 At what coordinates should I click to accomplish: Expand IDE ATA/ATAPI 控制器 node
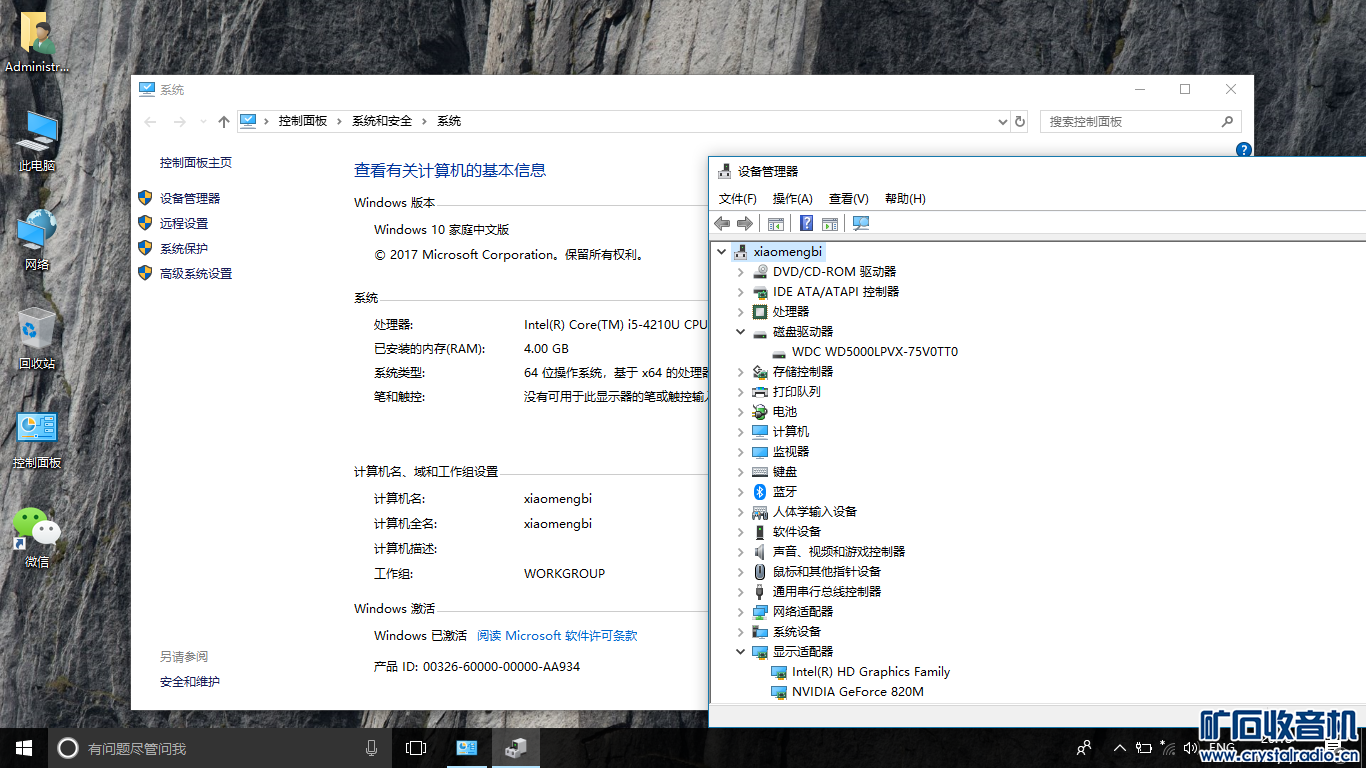click(x=741, y=292)
